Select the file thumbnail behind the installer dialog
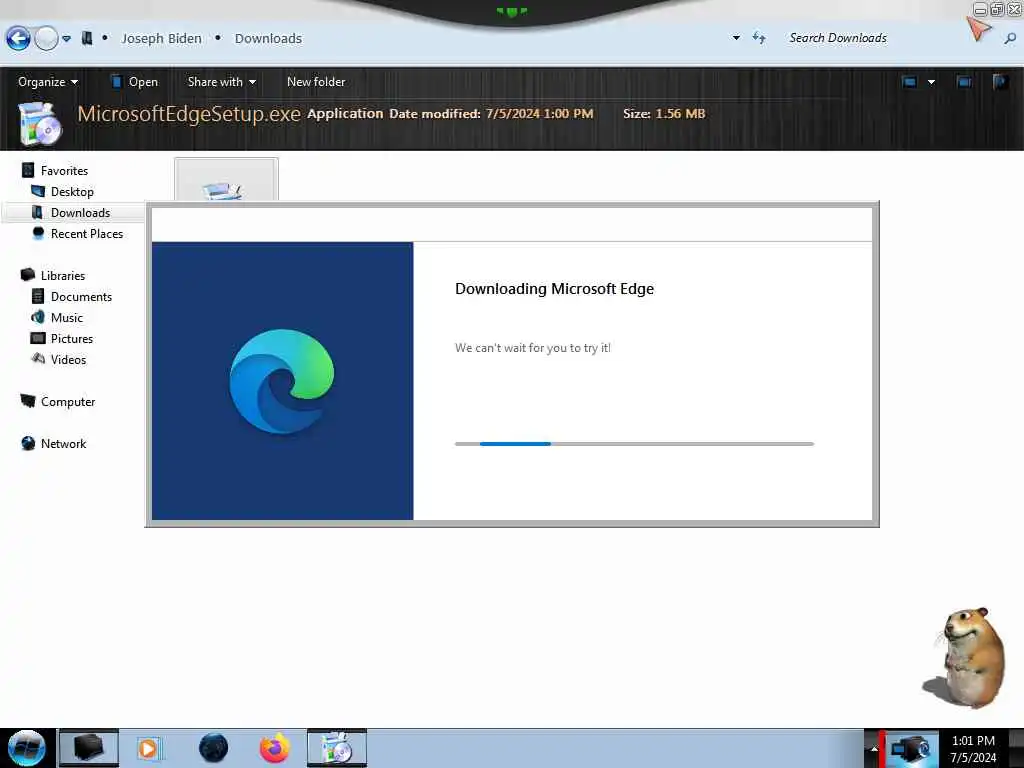 tap(226, 179)
